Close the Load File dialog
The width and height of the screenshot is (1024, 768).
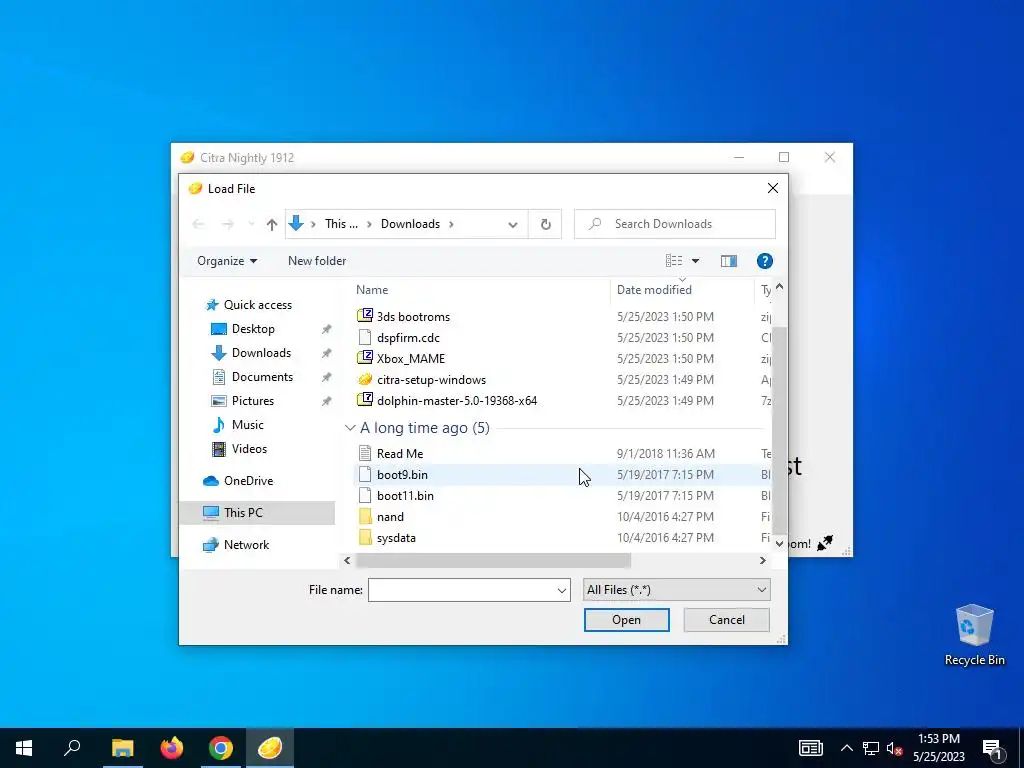coord(773,188)
